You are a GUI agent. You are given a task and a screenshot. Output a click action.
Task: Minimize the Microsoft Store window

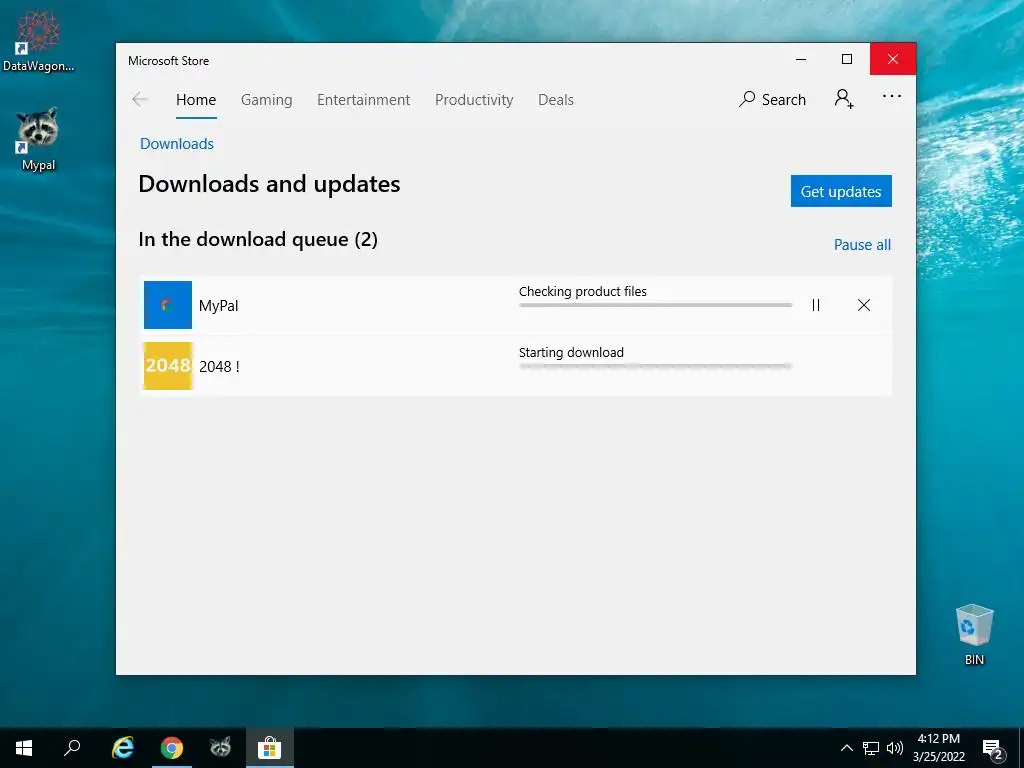[x=801, y=59]
